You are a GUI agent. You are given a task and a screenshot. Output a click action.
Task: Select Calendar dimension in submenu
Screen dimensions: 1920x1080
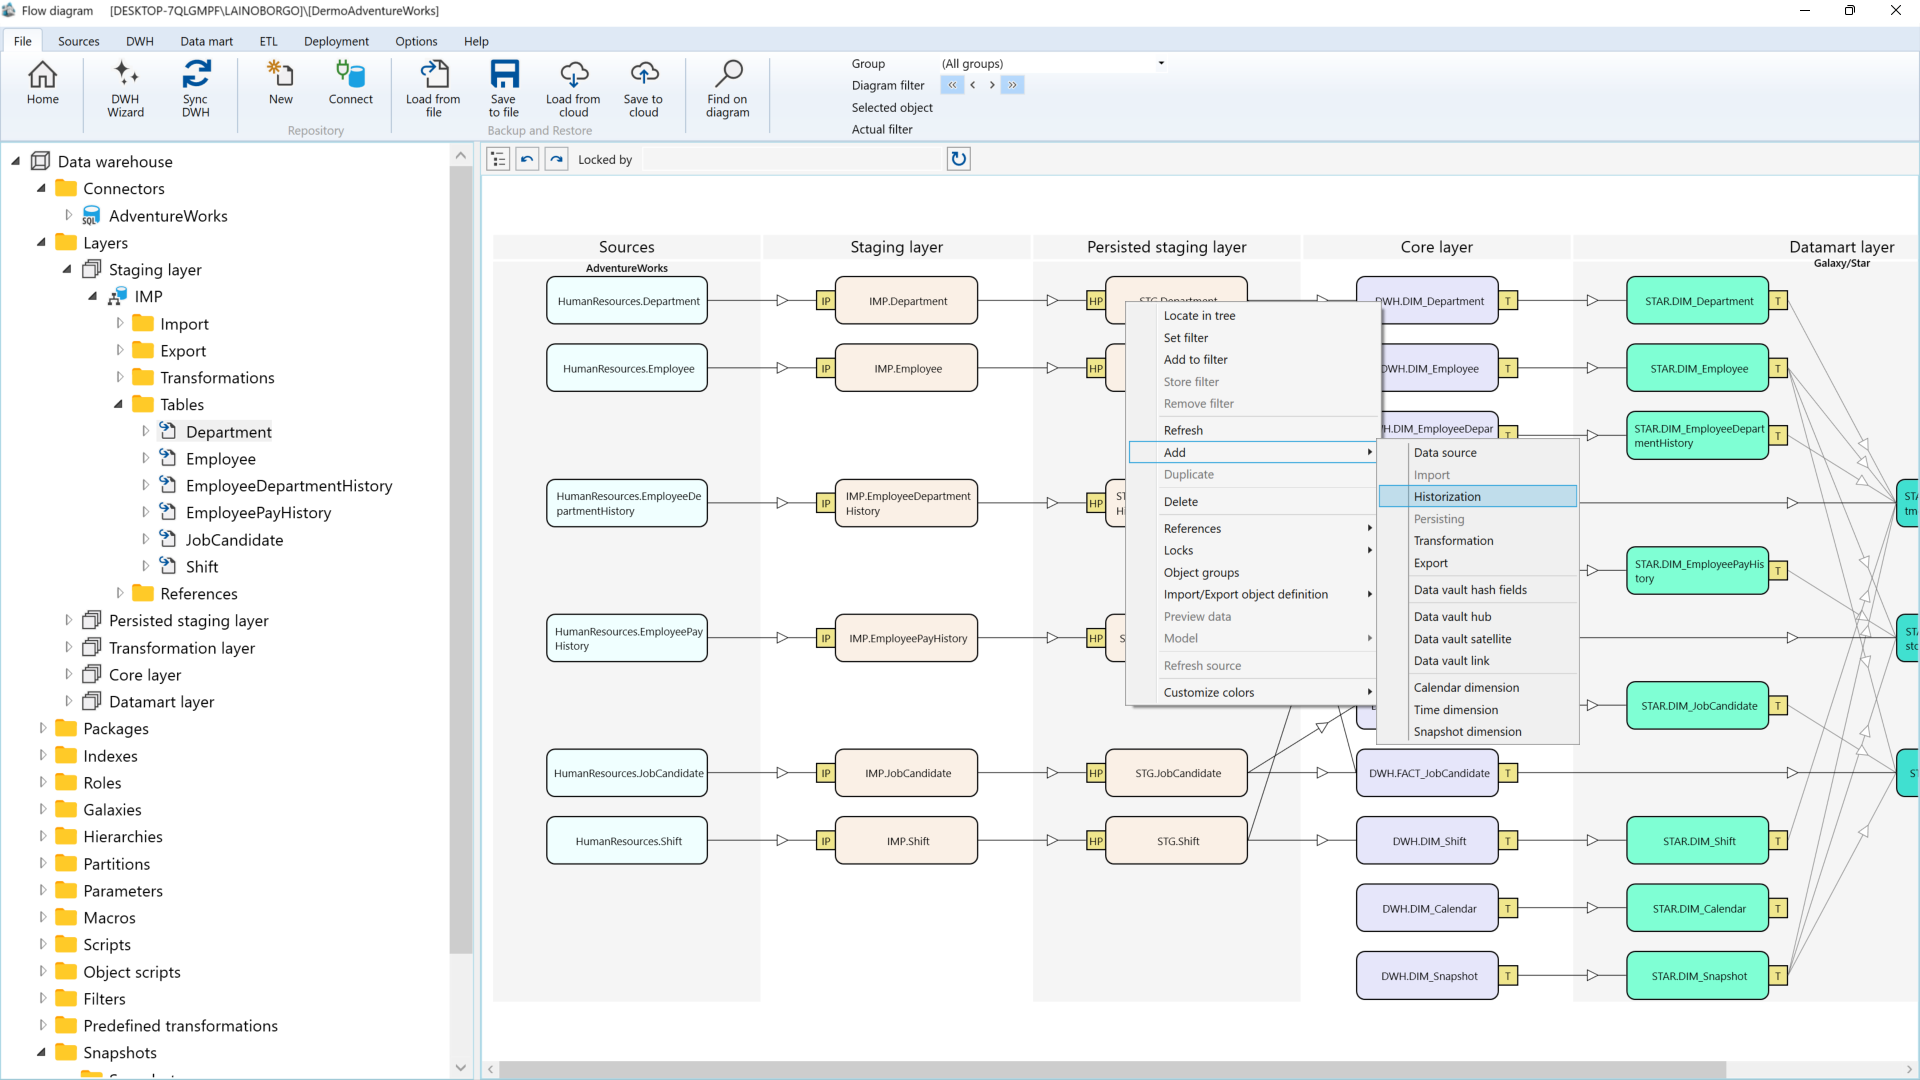click(x=1477, y=687)
